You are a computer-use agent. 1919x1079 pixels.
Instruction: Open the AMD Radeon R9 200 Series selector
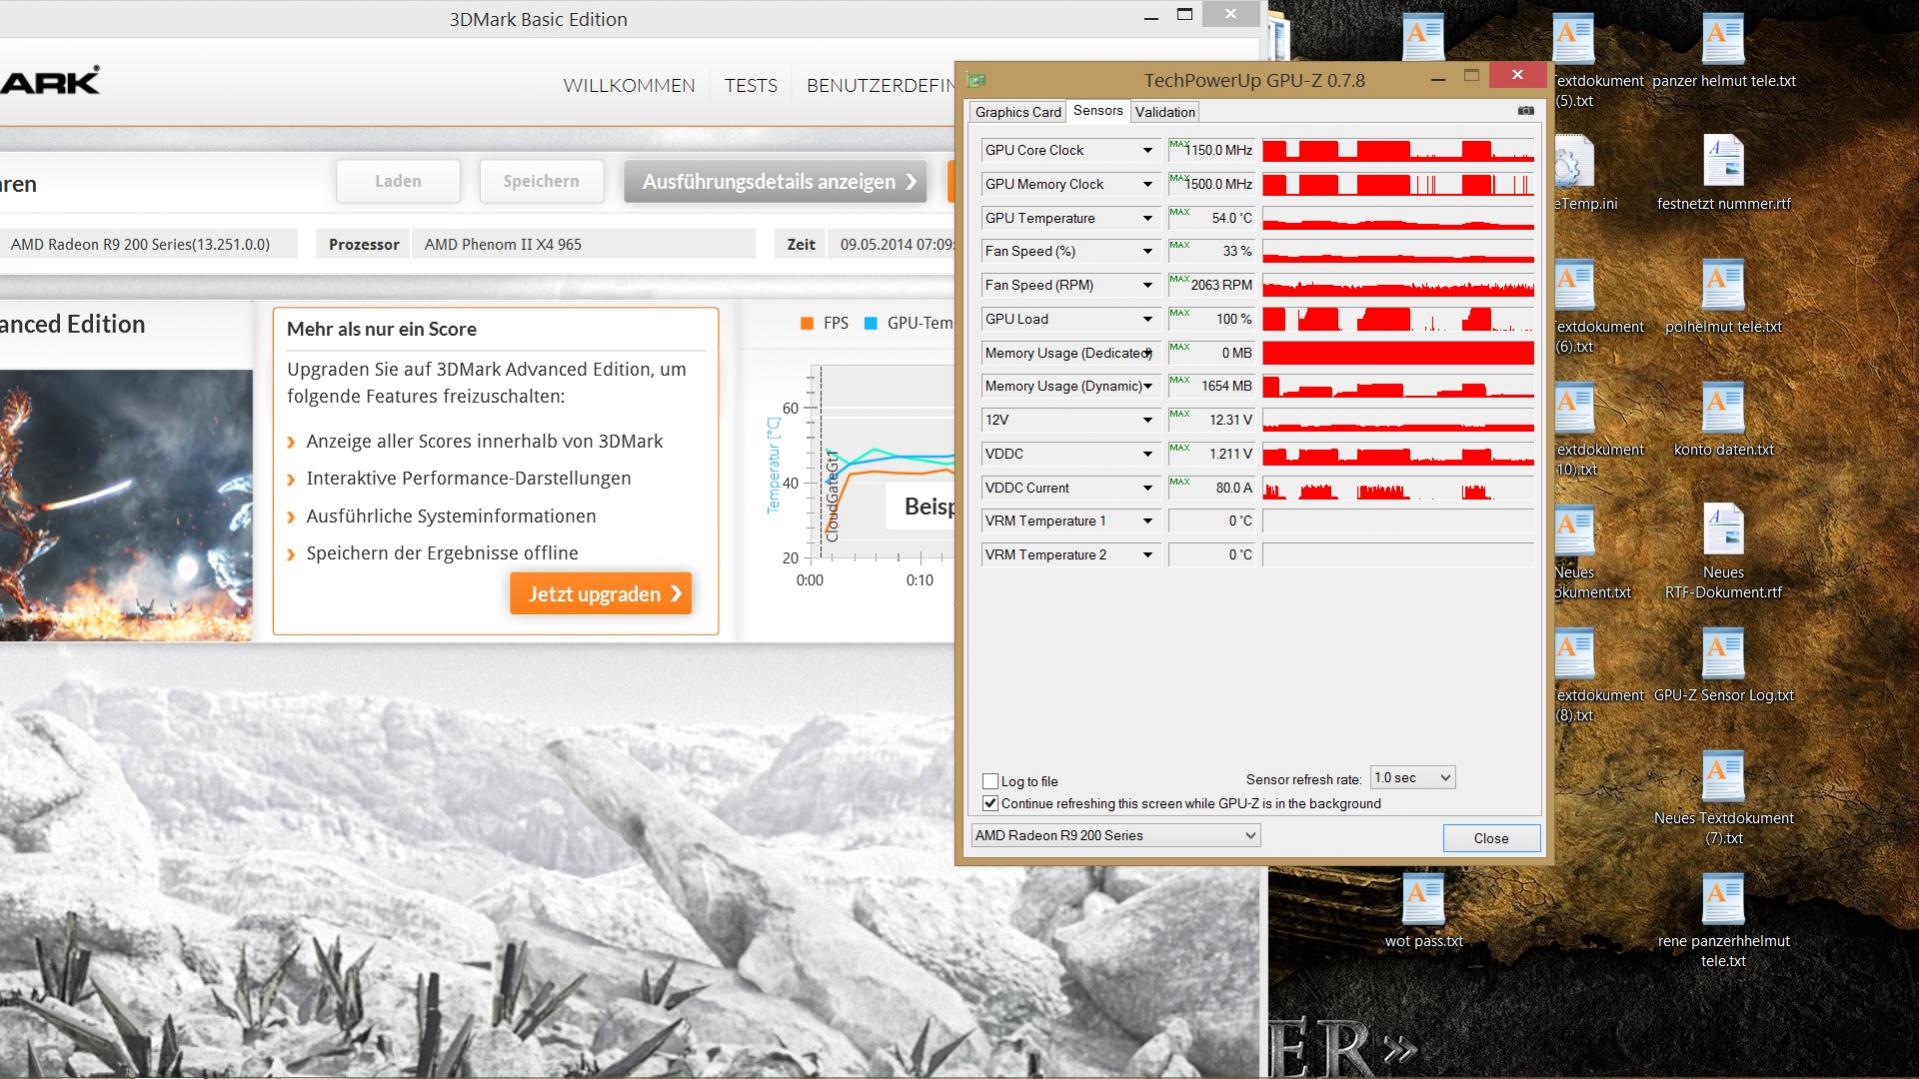[1115, 835]
